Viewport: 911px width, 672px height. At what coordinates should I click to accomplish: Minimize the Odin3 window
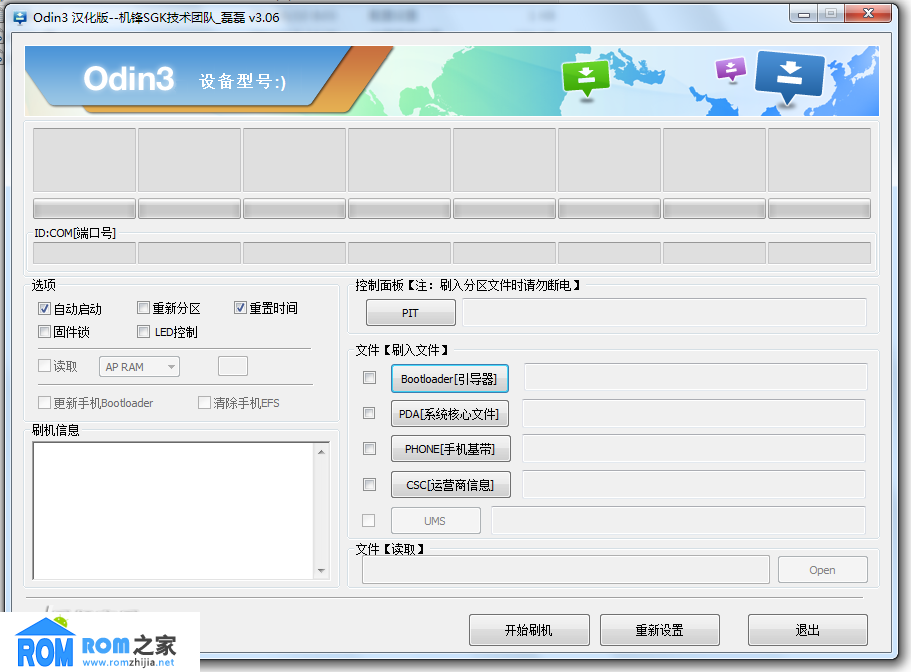coord(804,14)
